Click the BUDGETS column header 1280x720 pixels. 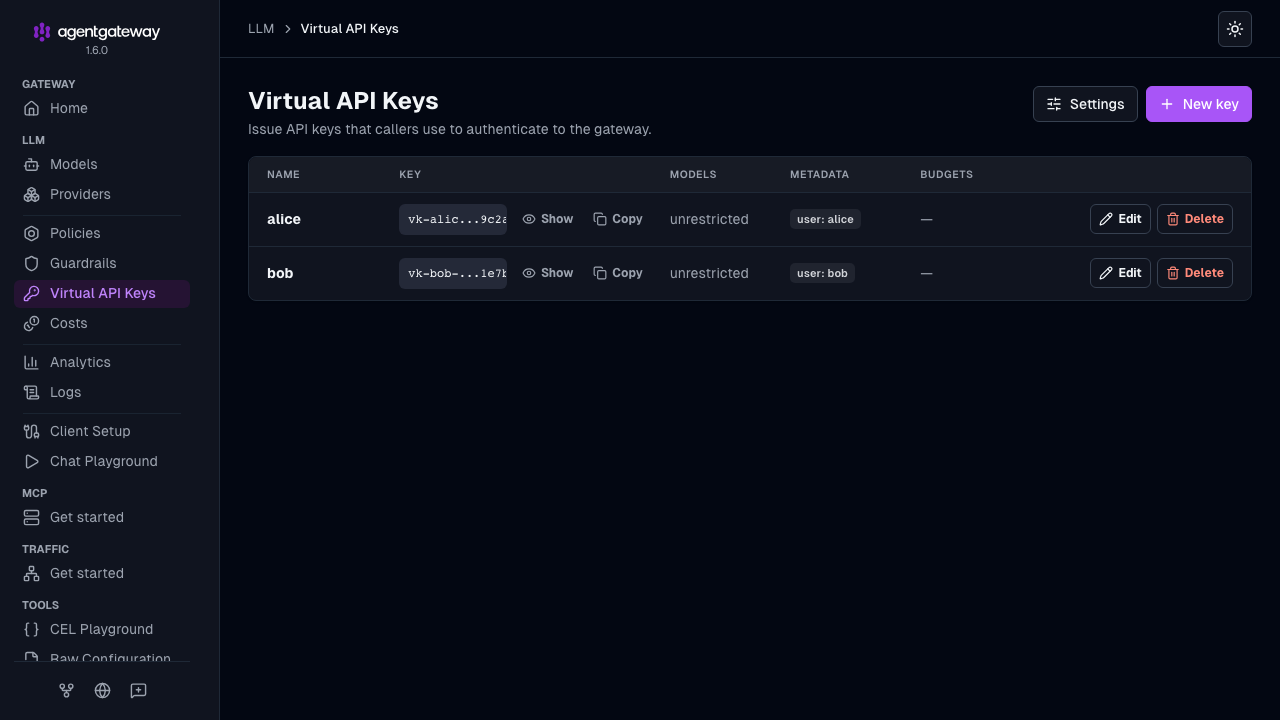946,174
